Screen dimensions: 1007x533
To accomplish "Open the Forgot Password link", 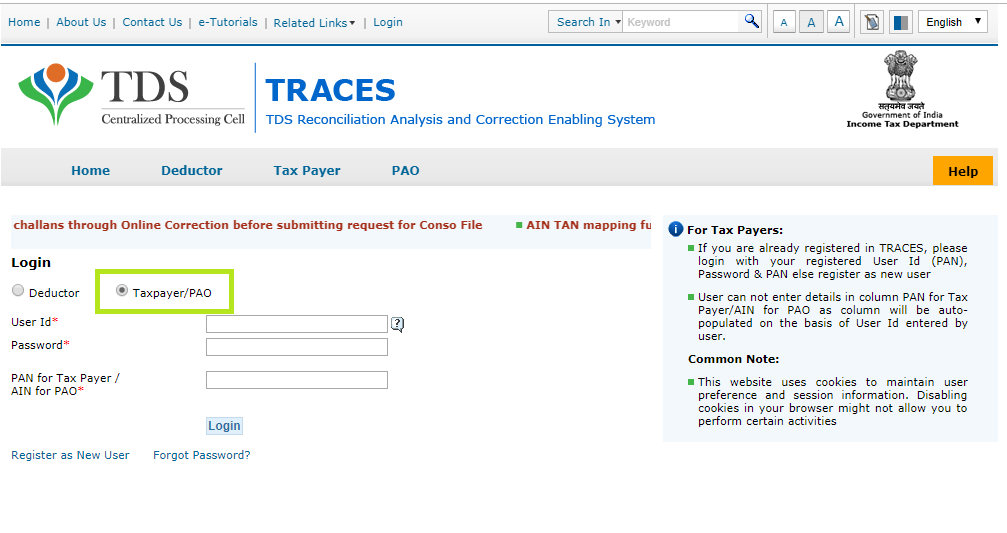I will pyautogui.click(x=202, y=455).
